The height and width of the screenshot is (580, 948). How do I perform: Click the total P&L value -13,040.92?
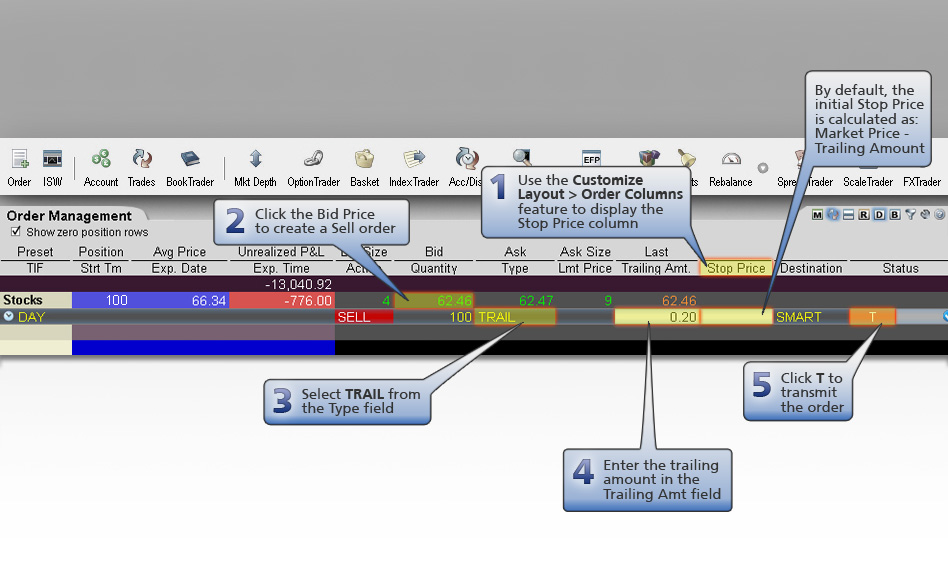point(298,284)
